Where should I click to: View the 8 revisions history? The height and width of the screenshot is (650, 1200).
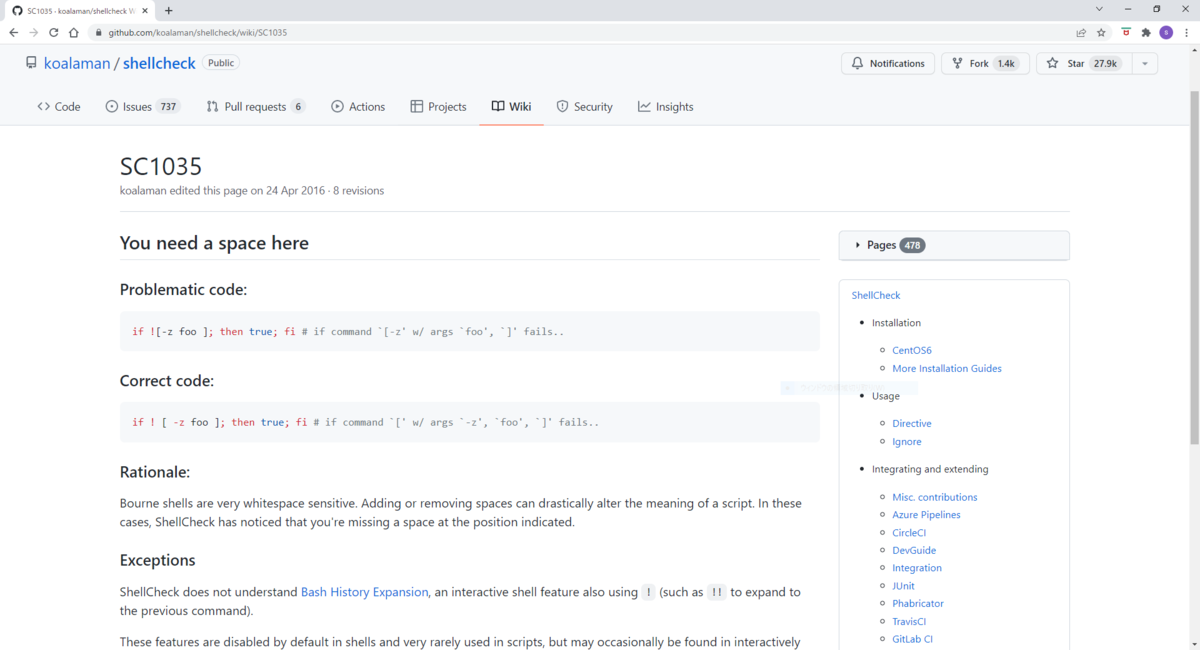pos(358,190)
